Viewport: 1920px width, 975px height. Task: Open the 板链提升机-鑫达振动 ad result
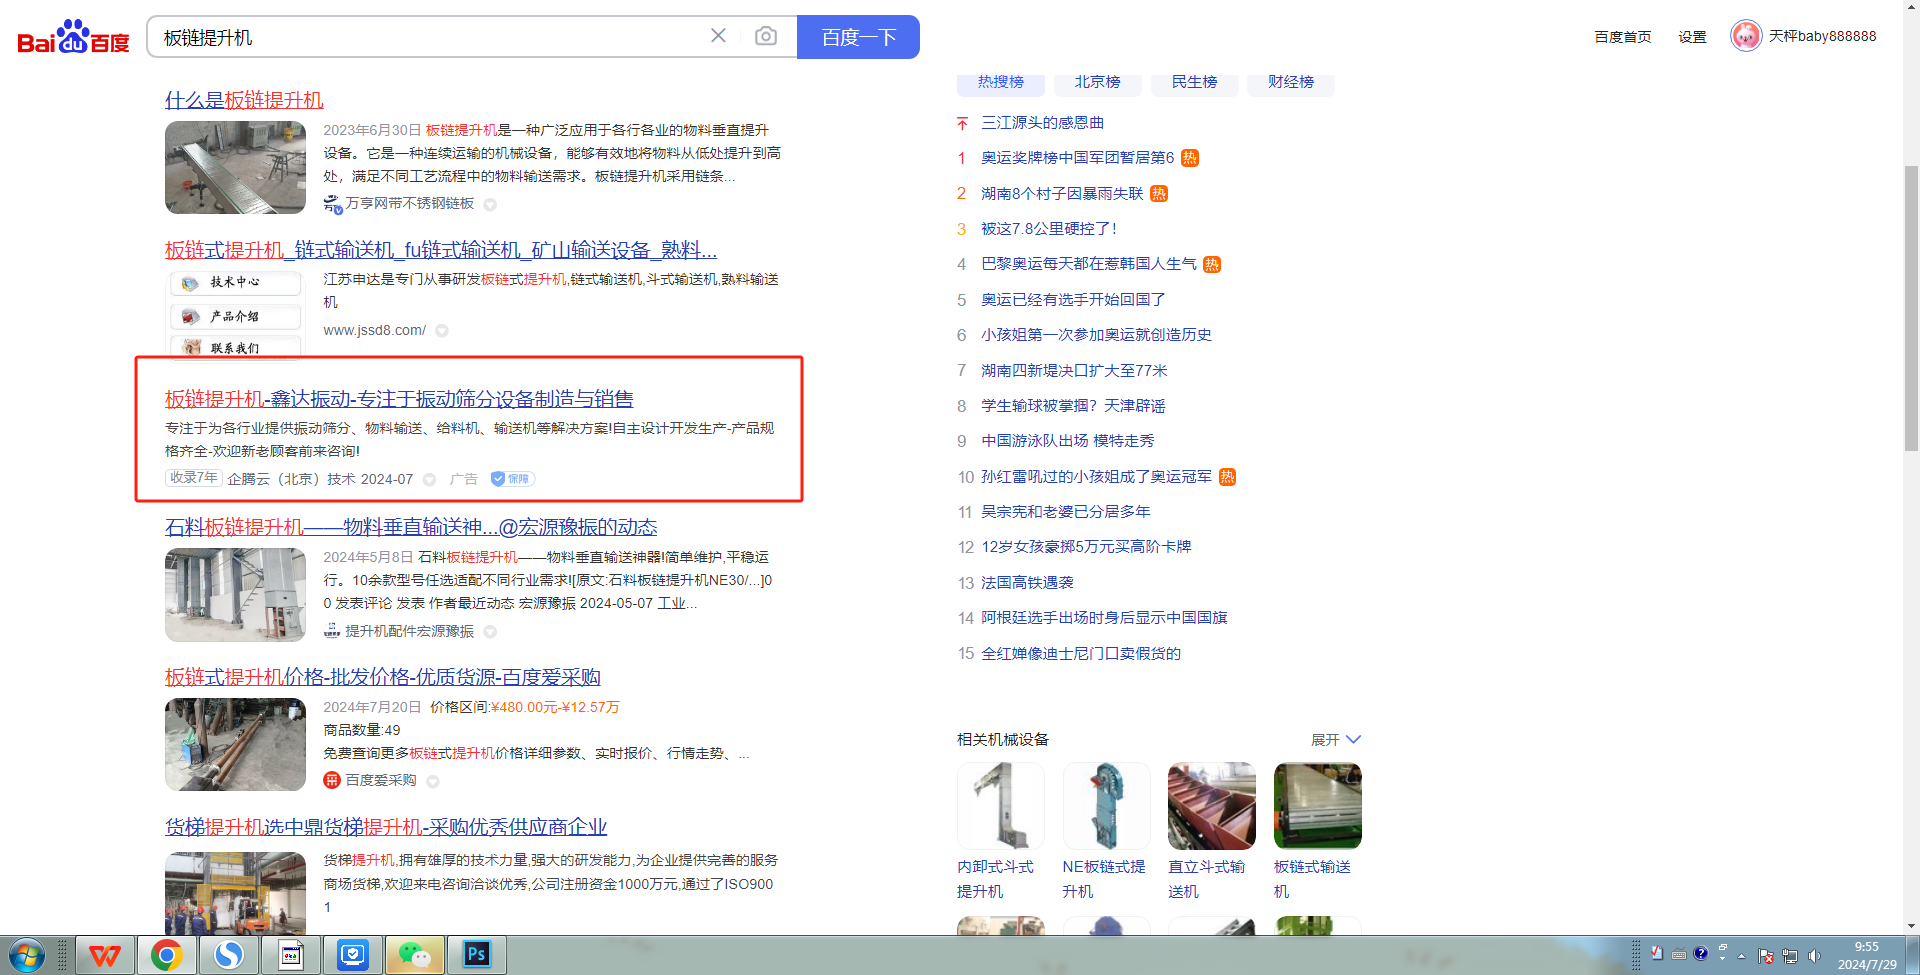399,399
